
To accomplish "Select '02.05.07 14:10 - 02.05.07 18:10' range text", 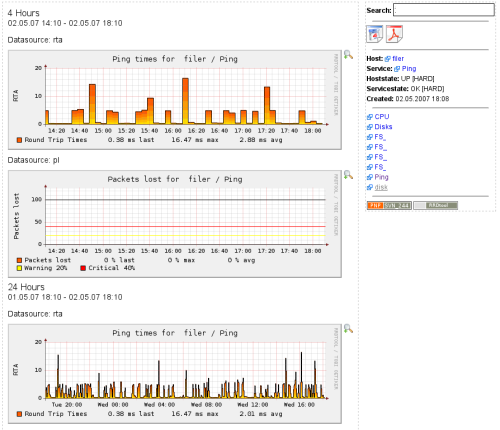I will point(65,23).
